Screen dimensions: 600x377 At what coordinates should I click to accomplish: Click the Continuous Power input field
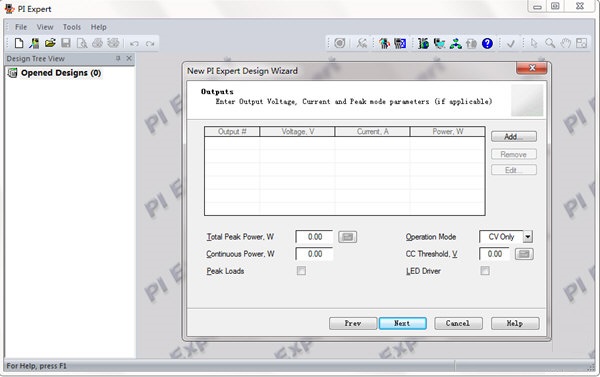tap(314, 254)
